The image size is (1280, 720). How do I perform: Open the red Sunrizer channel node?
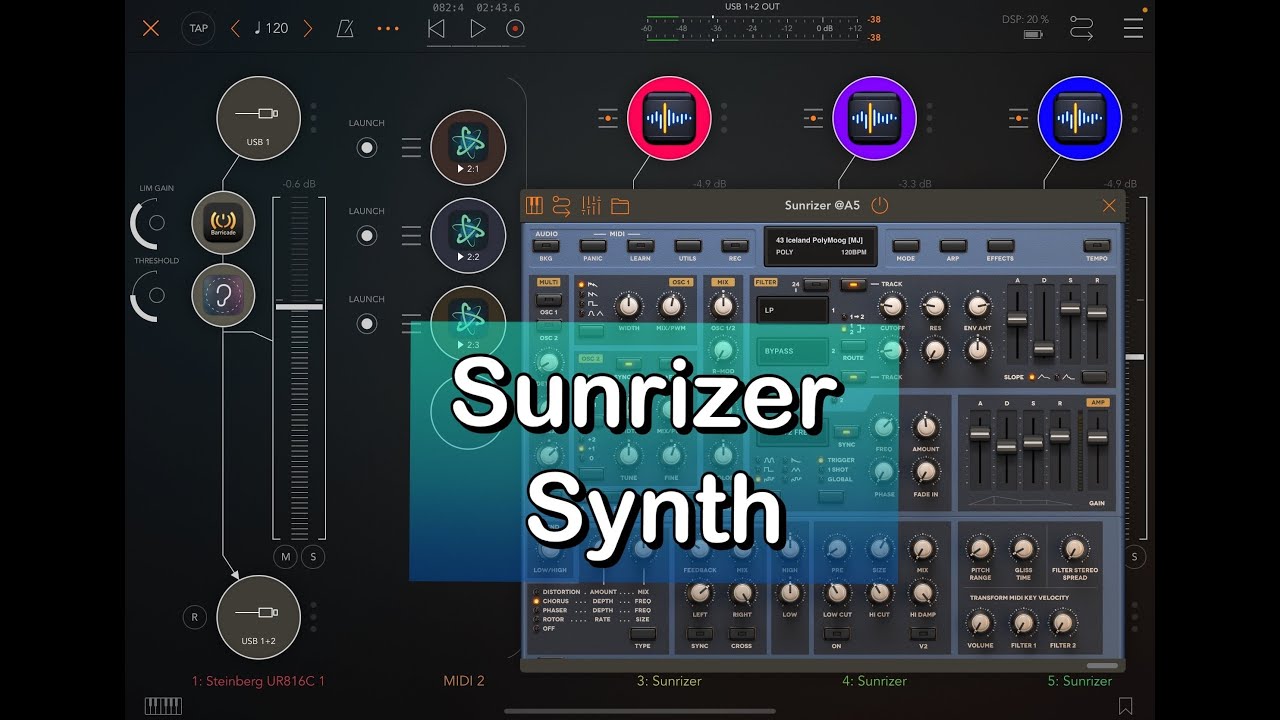point(669,118)
